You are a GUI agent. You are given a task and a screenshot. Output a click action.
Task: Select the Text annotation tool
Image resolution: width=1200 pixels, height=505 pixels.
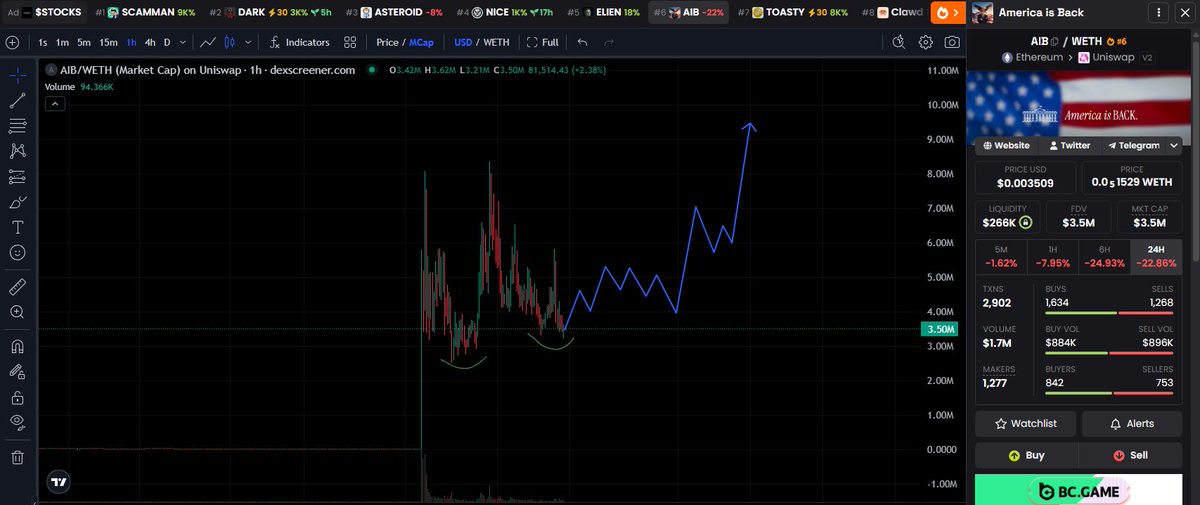[x=17, y=228]
